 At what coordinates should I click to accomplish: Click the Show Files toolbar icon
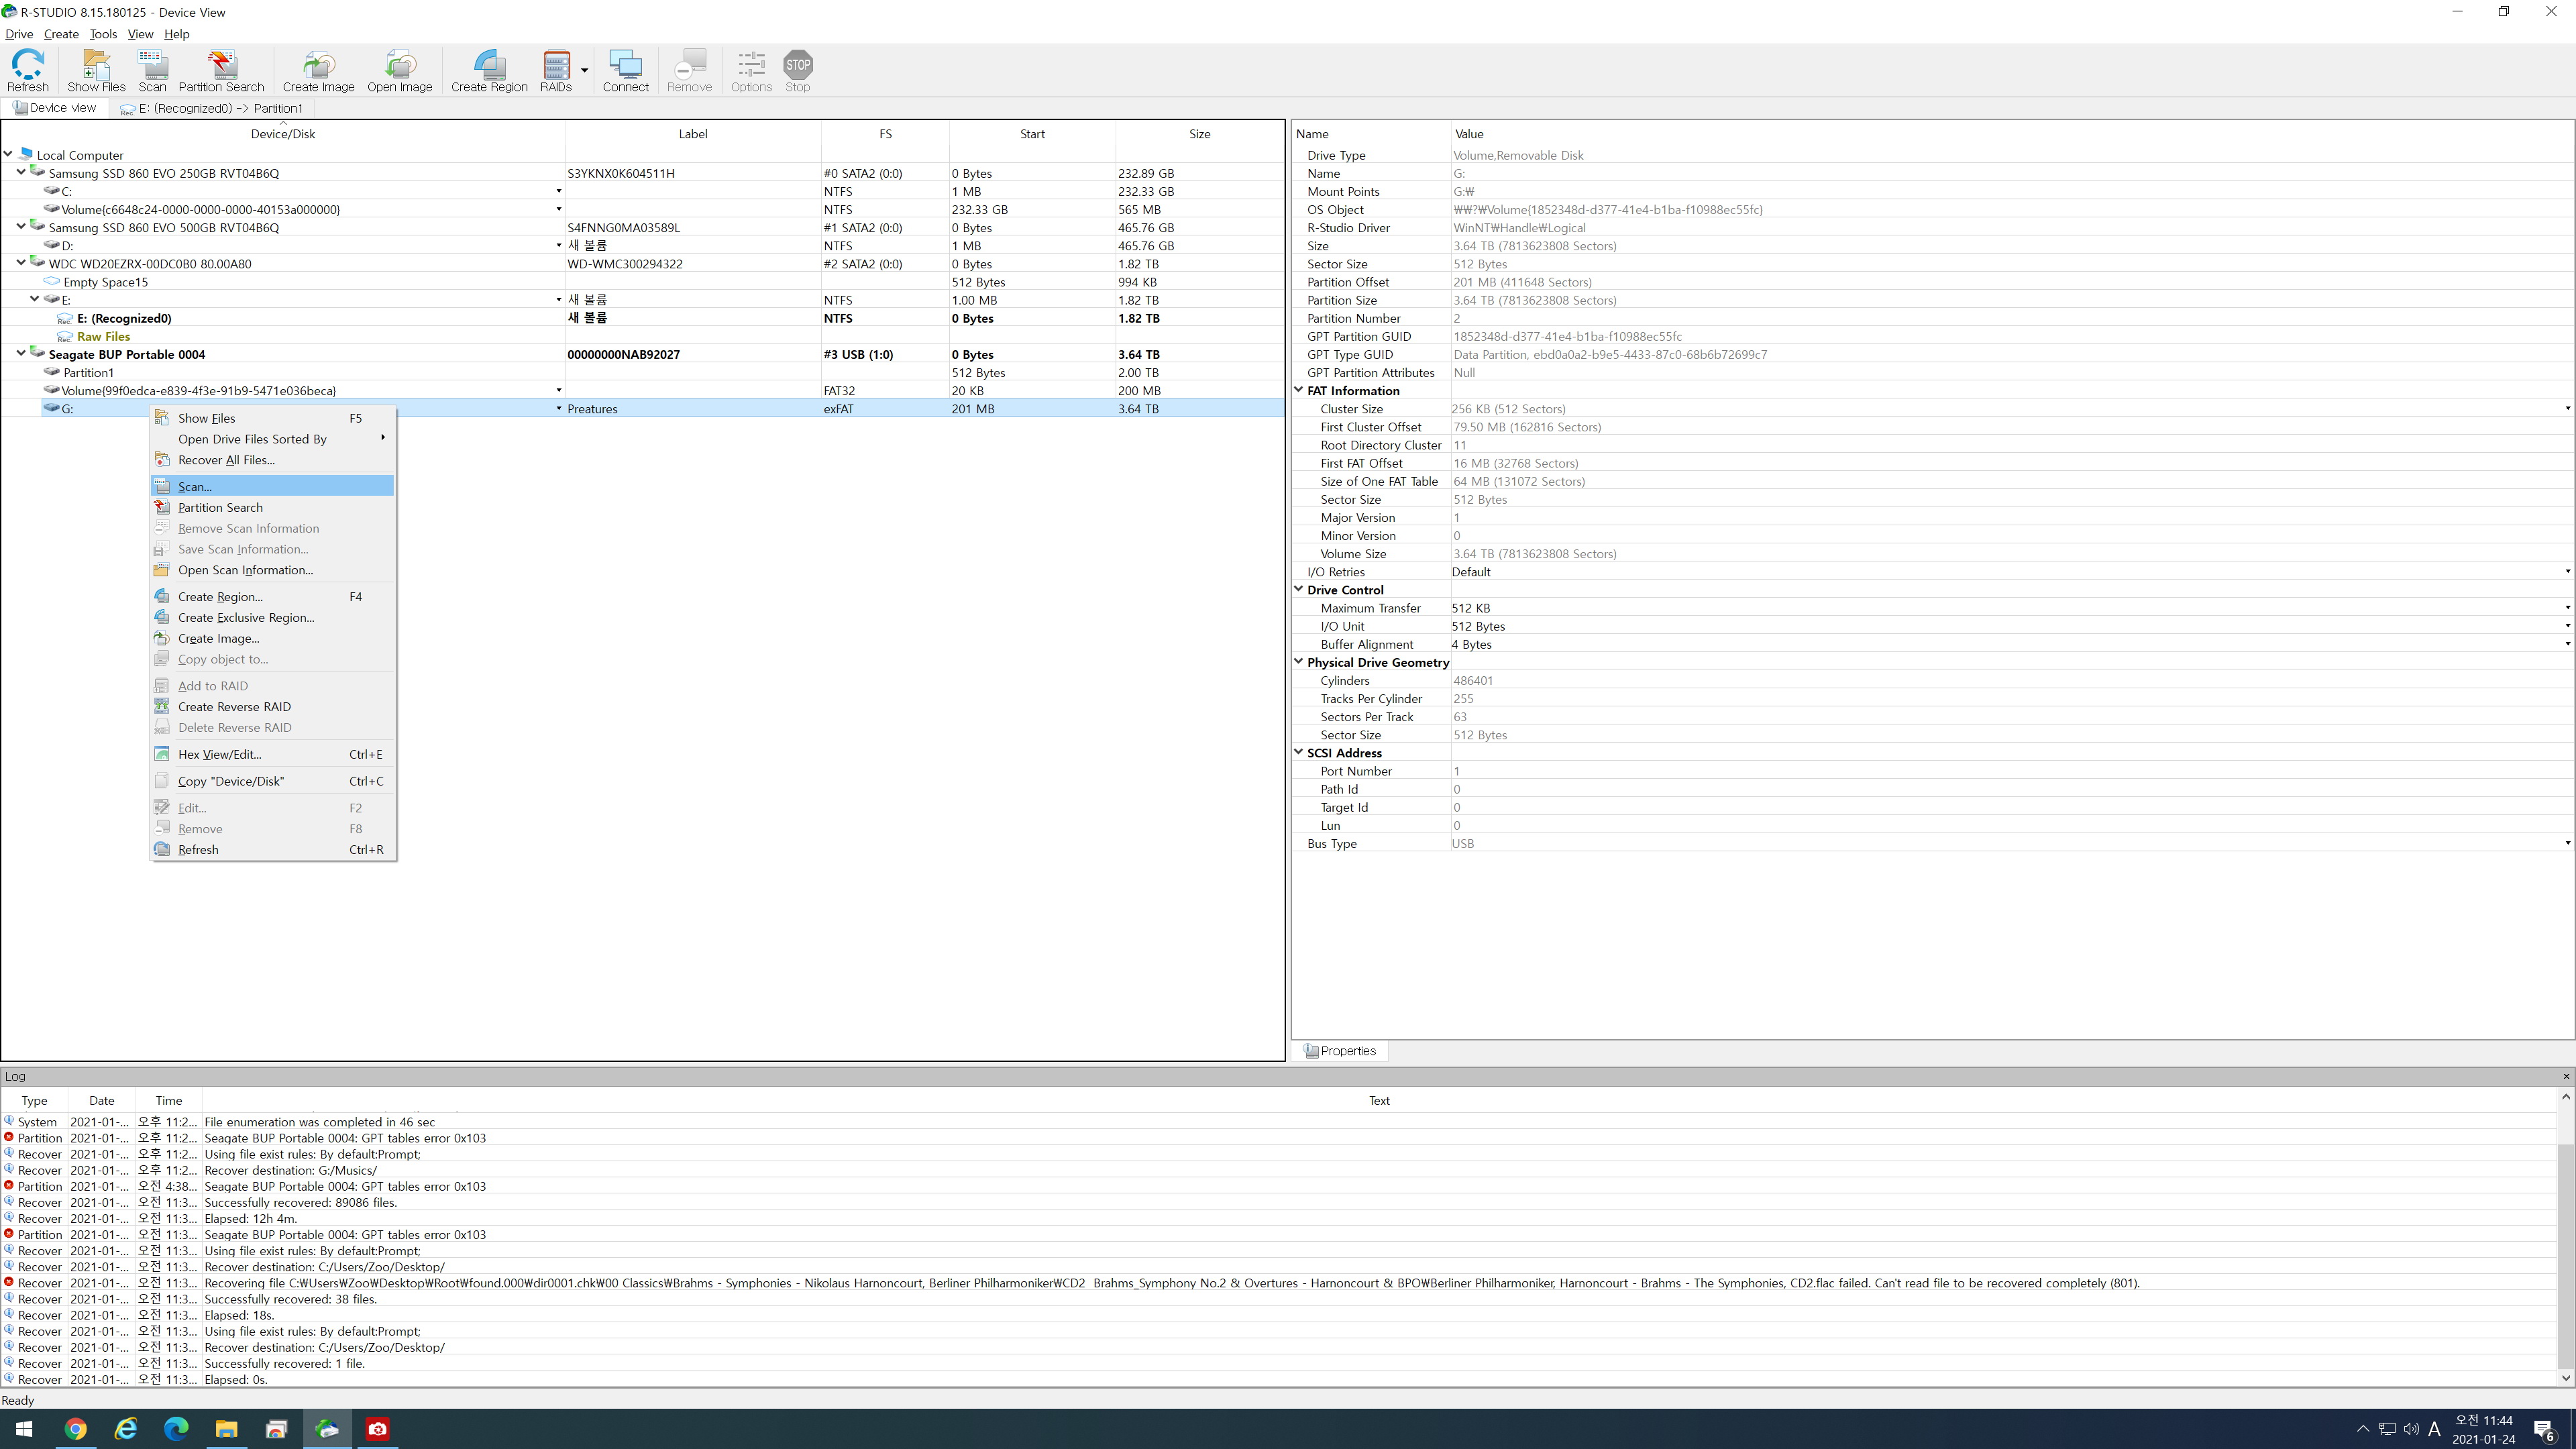[96, 70]
